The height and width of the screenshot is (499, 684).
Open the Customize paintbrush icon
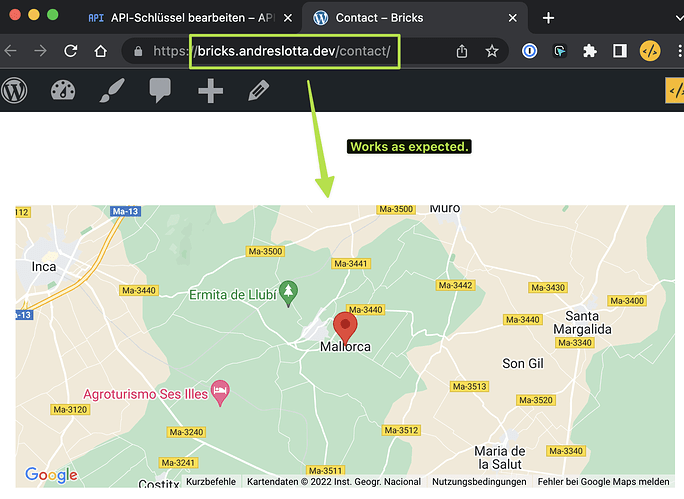pyautogui.click(x=112, y=91)
